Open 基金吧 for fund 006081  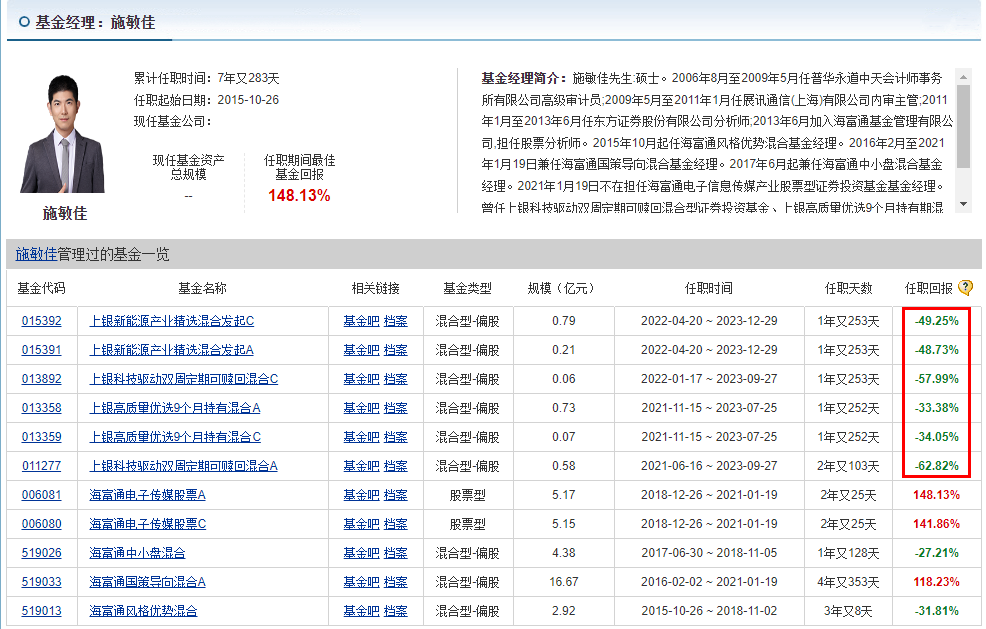(x=362, y=494)
